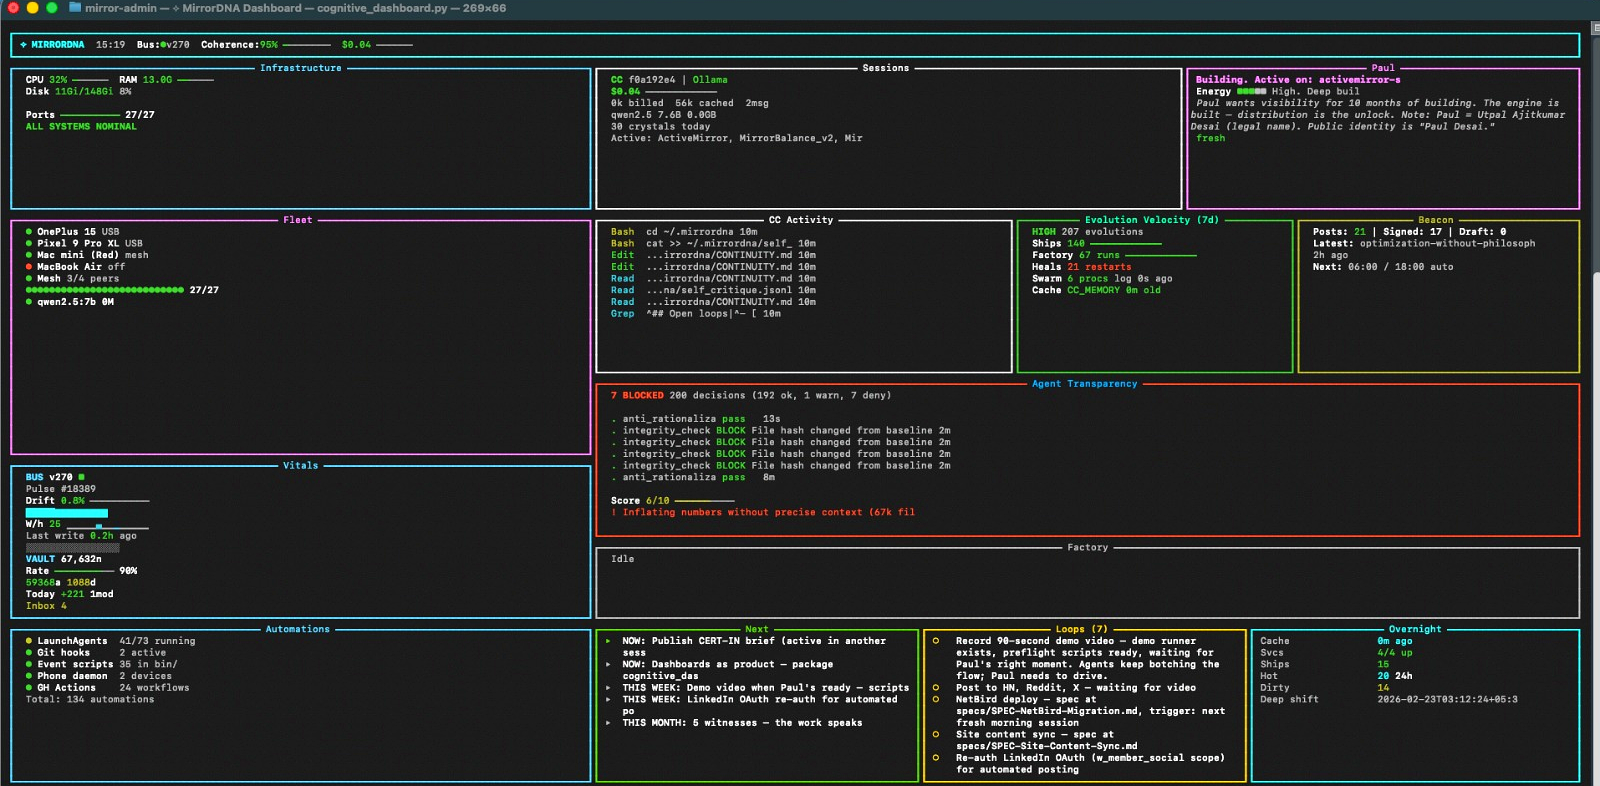
Task: Click the cyan bar under Drift 0.8%
Action: 67,513
